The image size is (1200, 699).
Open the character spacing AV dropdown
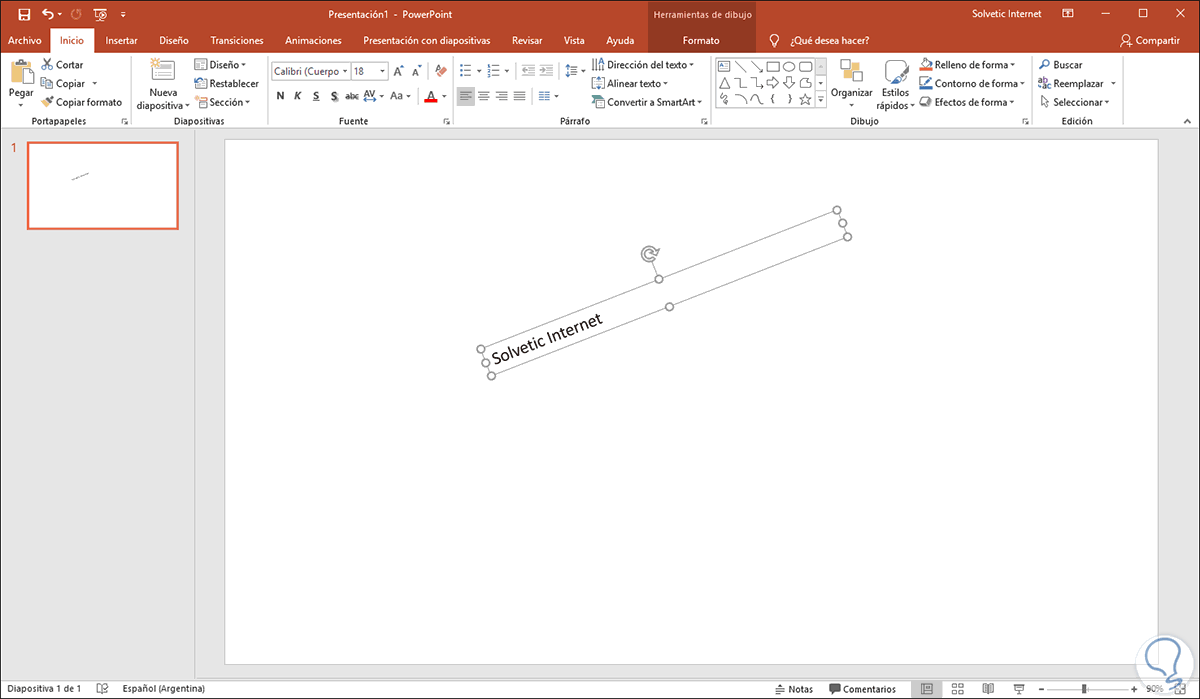[x=373, y=96]
